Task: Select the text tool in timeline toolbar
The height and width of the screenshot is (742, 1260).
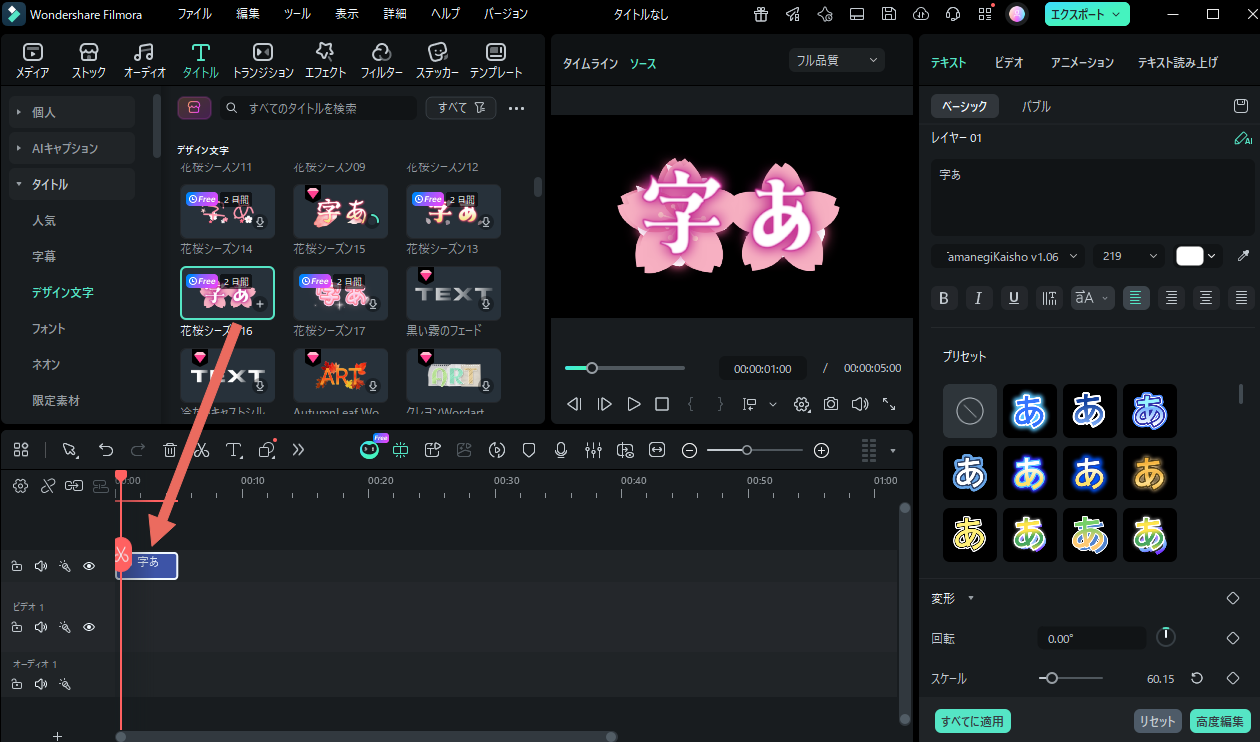Action: click(233, 450)
